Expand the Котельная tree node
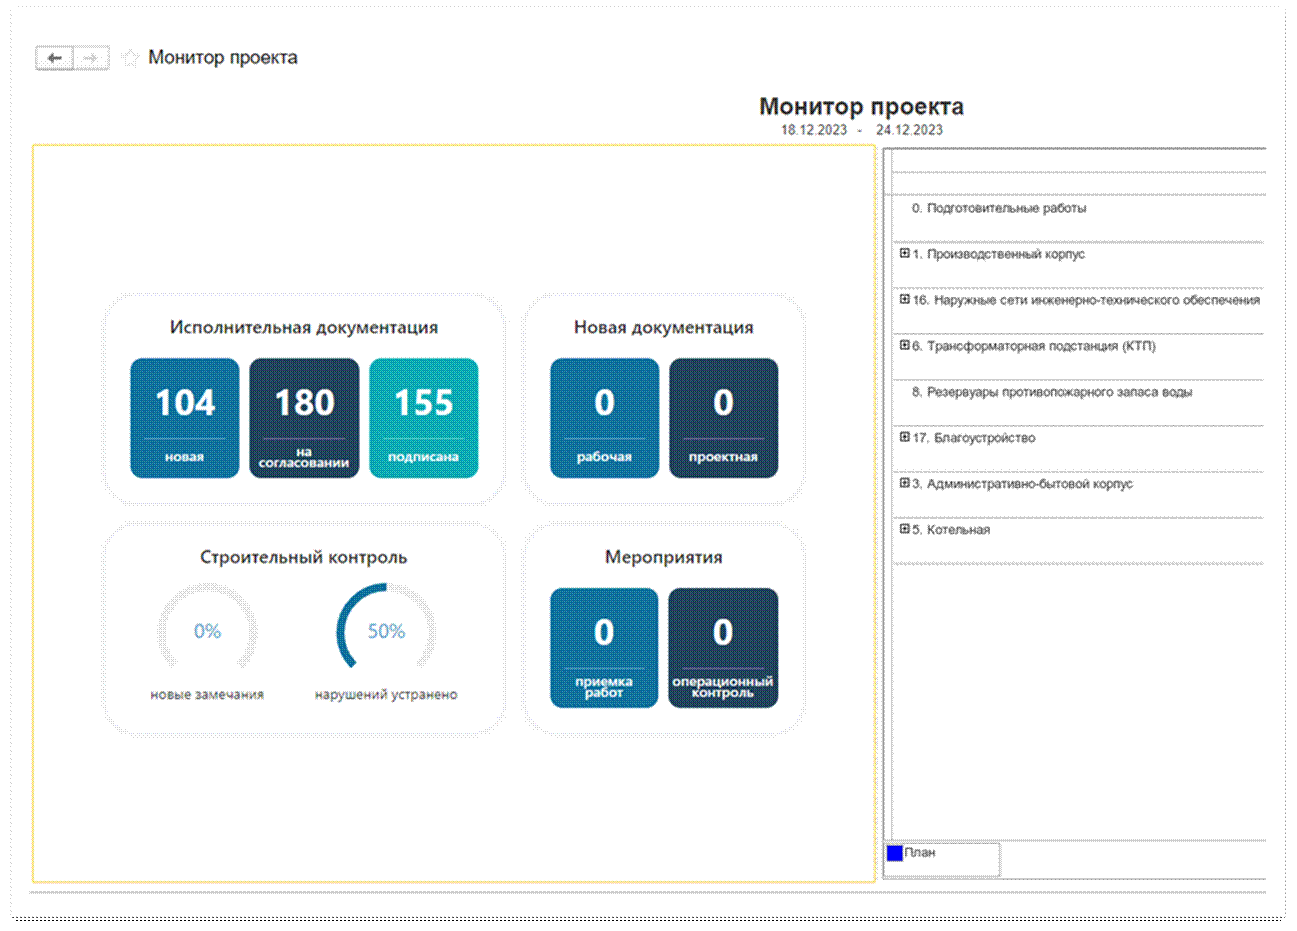The height and width of the screenshot is (931, 1297). pos(904,529)
